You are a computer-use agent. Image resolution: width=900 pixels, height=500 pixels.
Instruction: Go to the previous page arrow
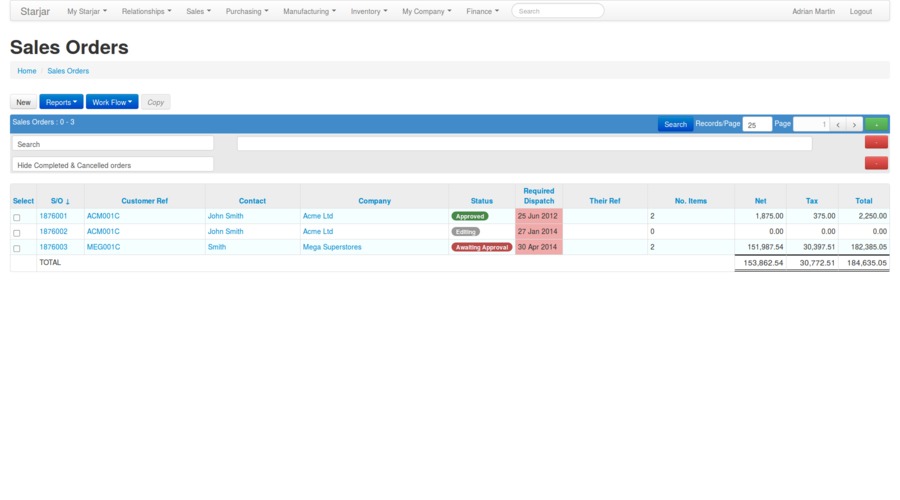pyautogui.click(x=838, y=125)
